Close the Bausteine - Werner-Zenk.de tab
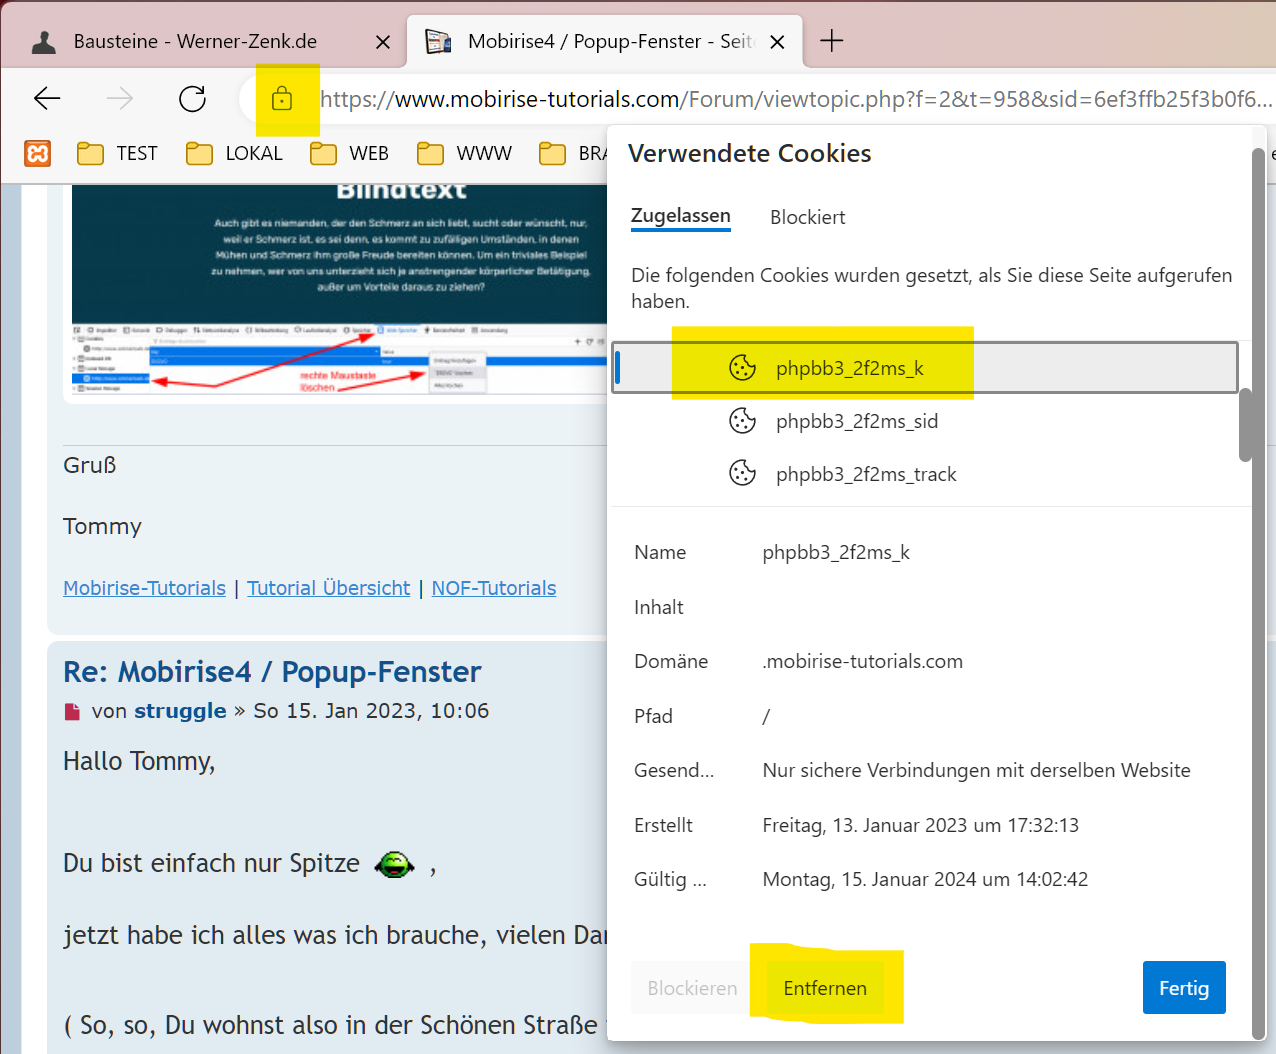Viewport: 1276px width, 1054px height. (382, 42)
